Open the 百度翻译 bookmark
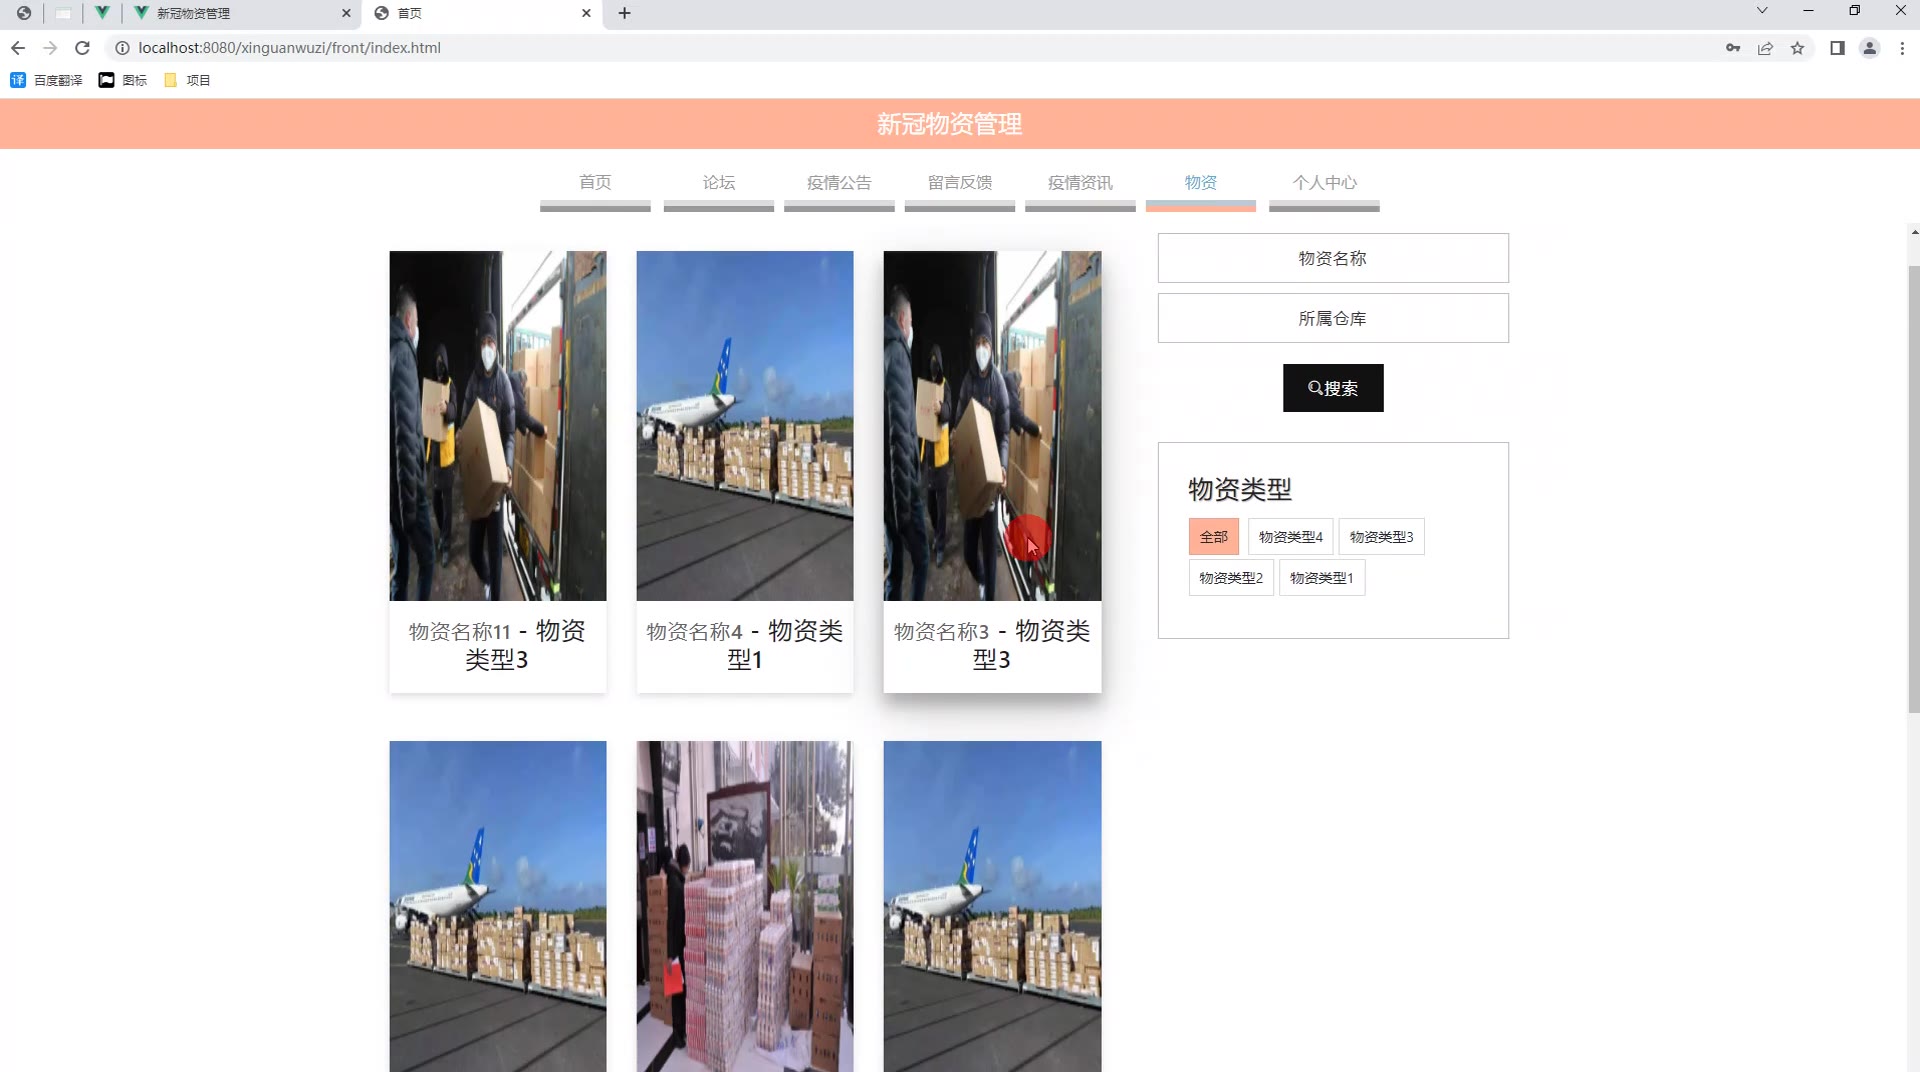Screen dimensions: 1920x1072 point(46,80)
